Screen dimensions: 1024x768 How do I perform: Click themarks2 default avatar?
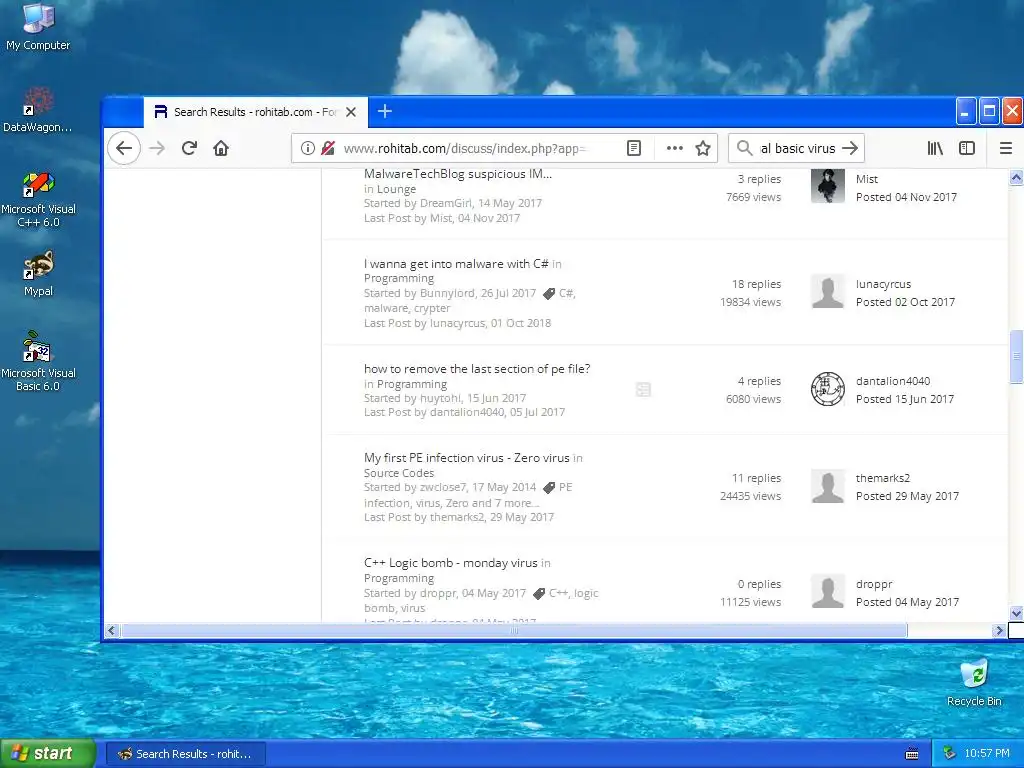[827, 487]
